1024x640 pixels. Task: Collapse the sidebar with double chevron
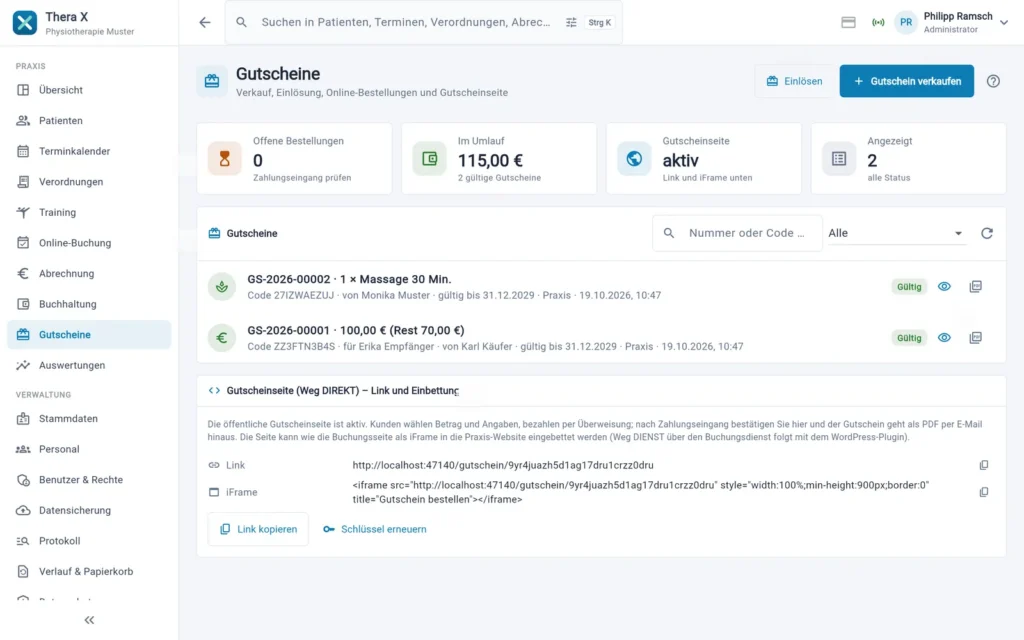89,620
